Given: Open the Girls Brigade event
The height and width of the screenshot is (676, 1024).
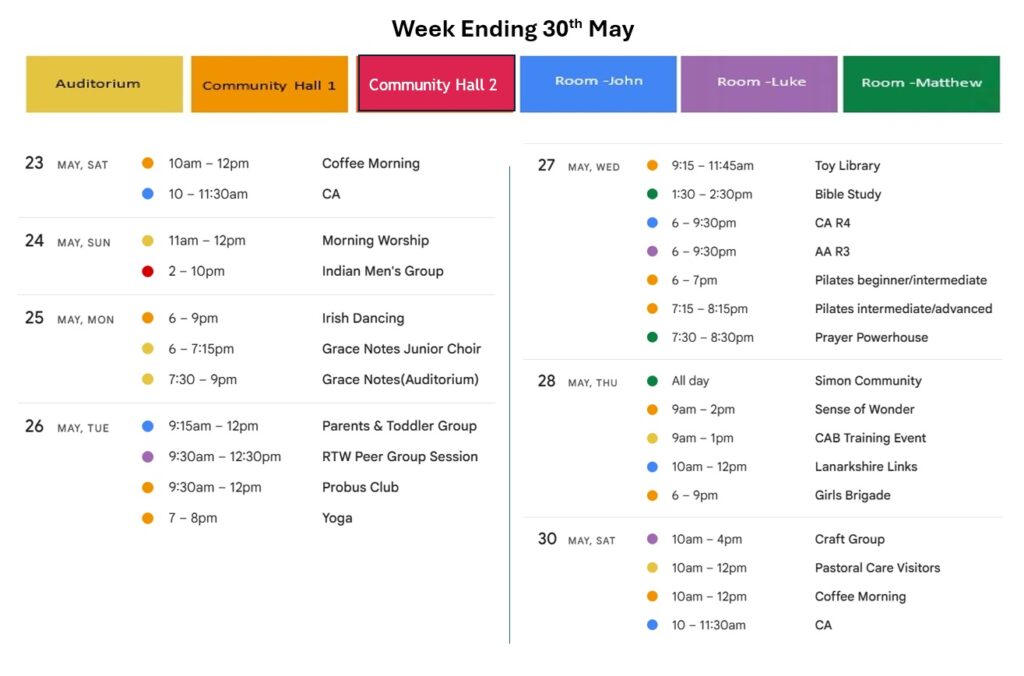Looking at the screenshot, I should (x=852, y=495).
